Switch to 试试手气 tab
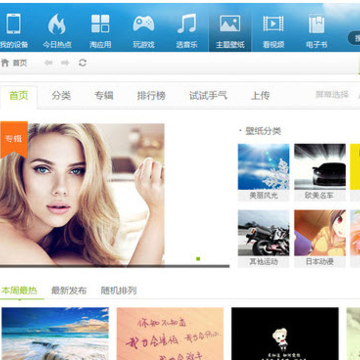360x360 pixels. click(208, 96)
